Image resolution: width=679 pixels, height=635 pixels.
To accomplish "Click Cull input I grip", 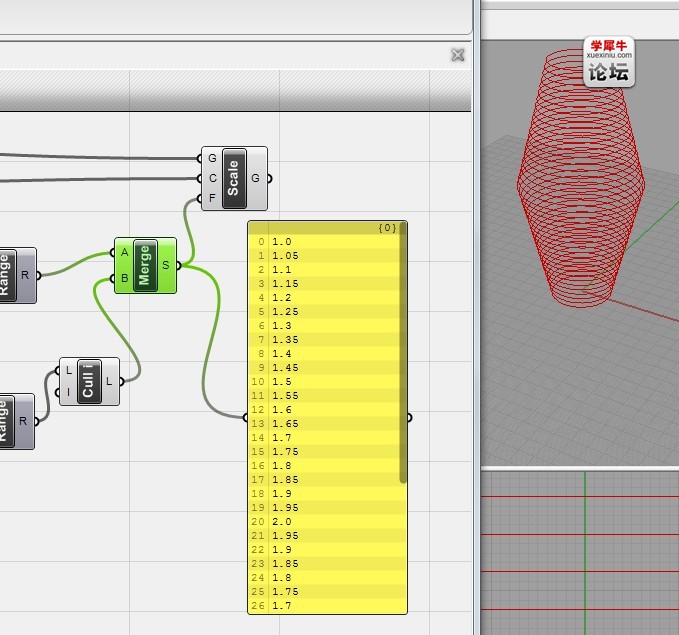I will pyautogui.click(x=58, y=392).
